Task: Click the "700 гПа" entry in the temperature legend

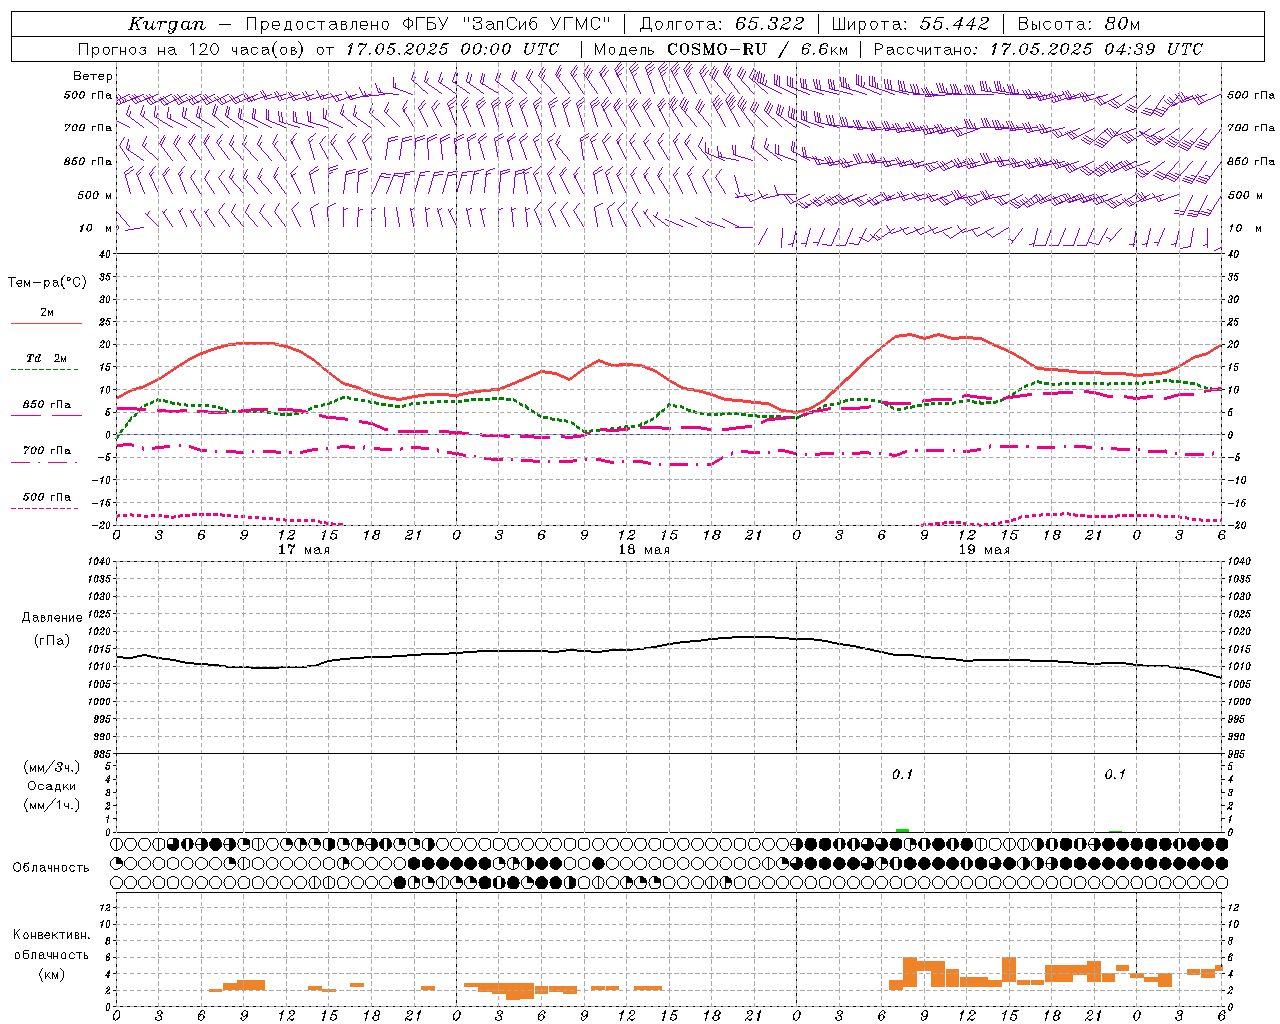Action: point(46,451)
